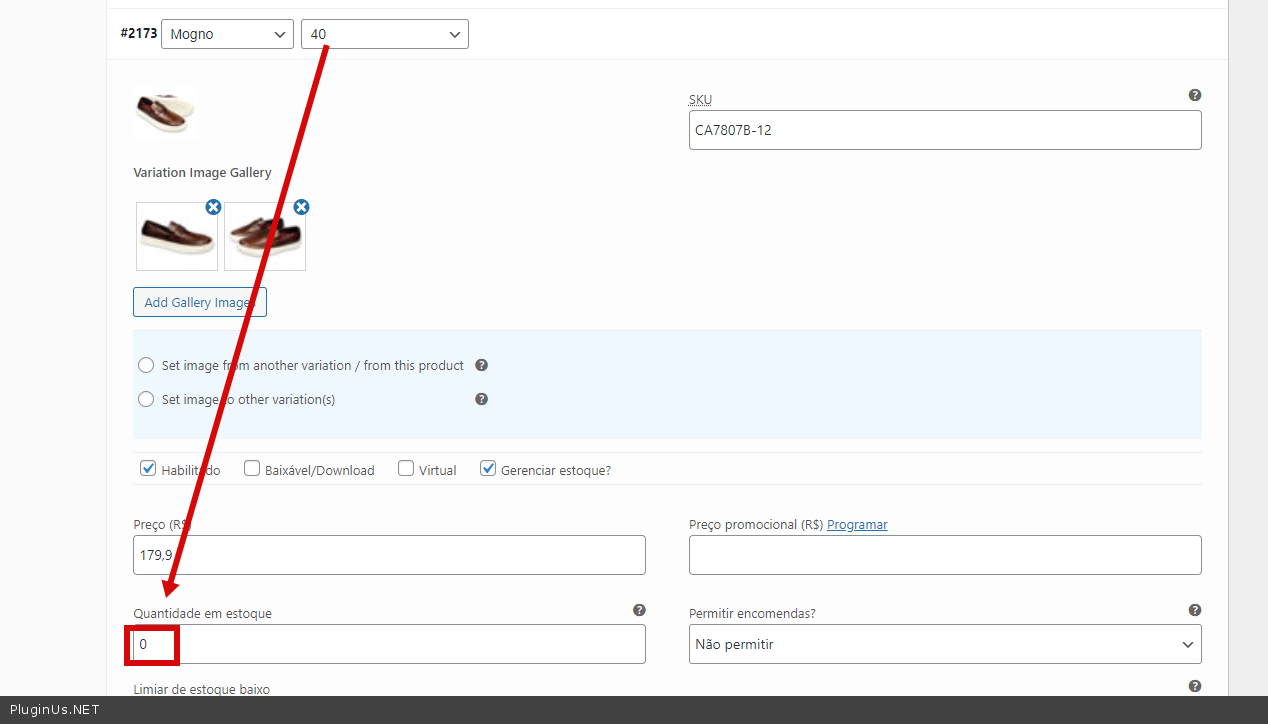This screenshot has width=1268, height=724.
Task: Click the Add Gallery Images button
Action: pyautogui.click(x=200, y=302)
